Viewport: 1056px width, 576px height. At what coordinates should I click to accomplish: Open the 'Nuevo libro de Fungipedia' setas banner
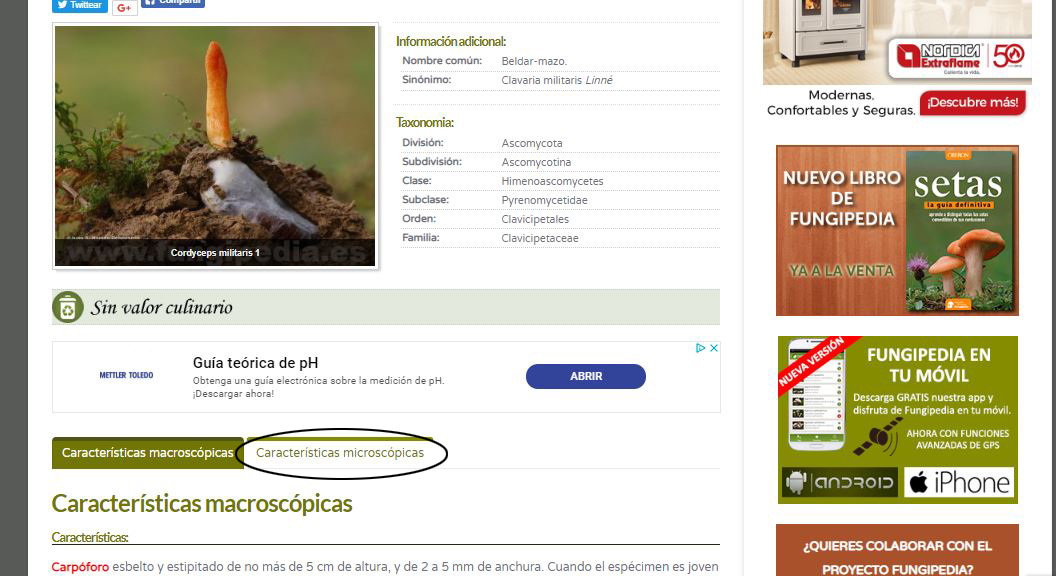pyautogui.click(x=897, y=231)
